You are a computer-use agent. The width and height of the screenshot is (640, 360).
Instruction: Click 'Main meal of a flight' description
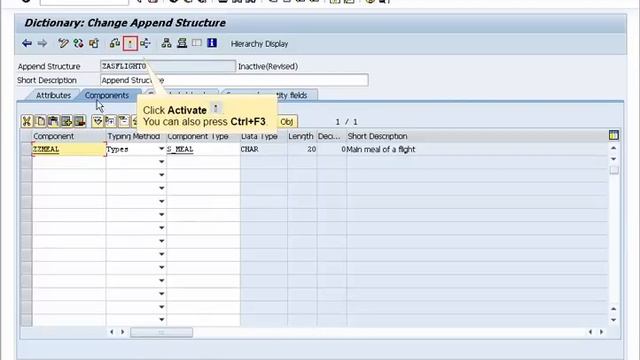coord(381,149)
